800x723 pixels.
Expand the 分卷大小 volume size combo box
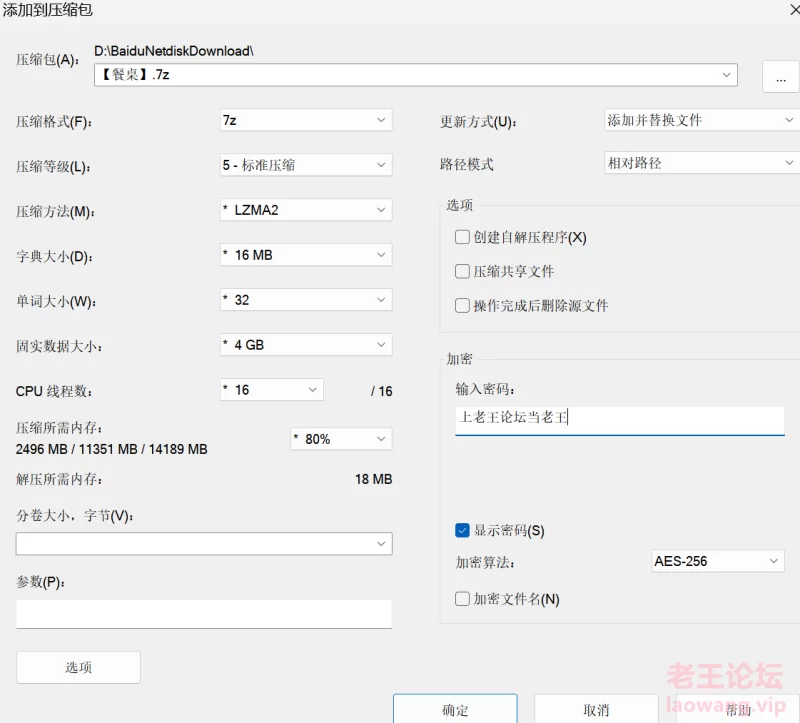(204, 544)
